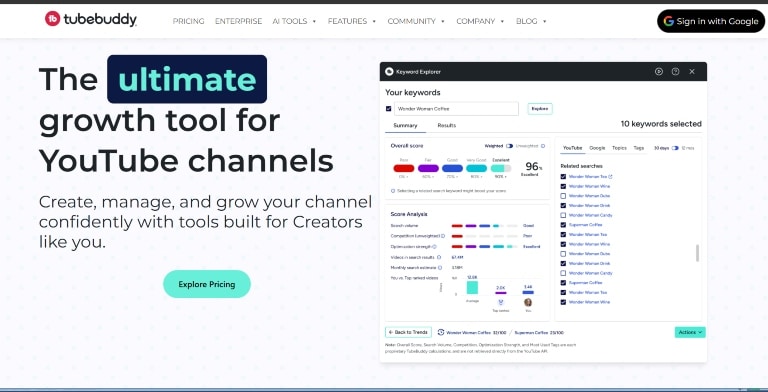Click the Google G icon in sign-in button

669,21
